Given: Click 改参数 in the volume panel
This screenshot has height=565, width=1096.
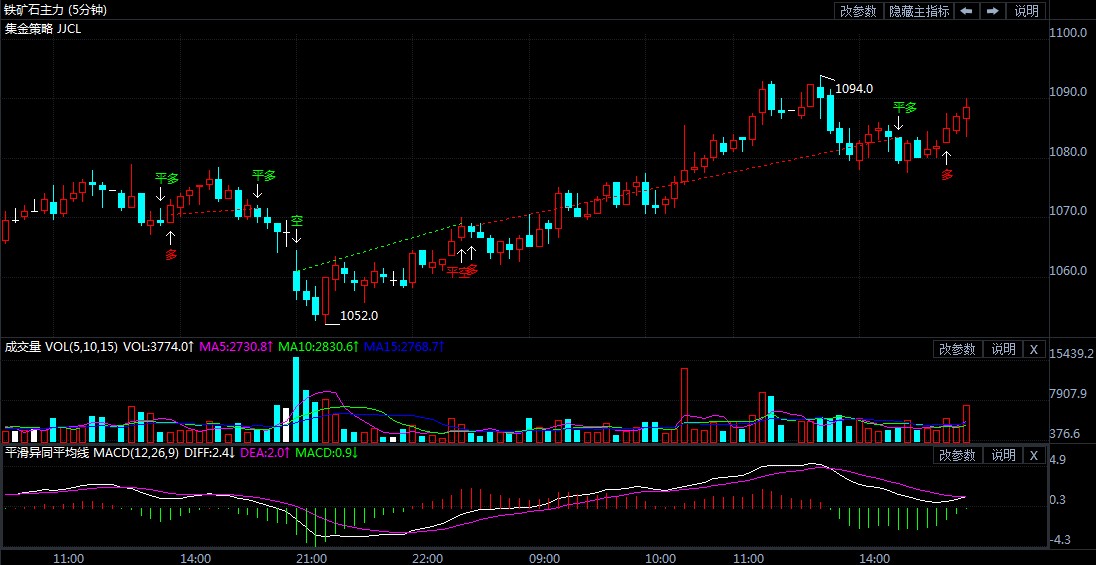Looking at the screenshot, I should pos(958,350).
